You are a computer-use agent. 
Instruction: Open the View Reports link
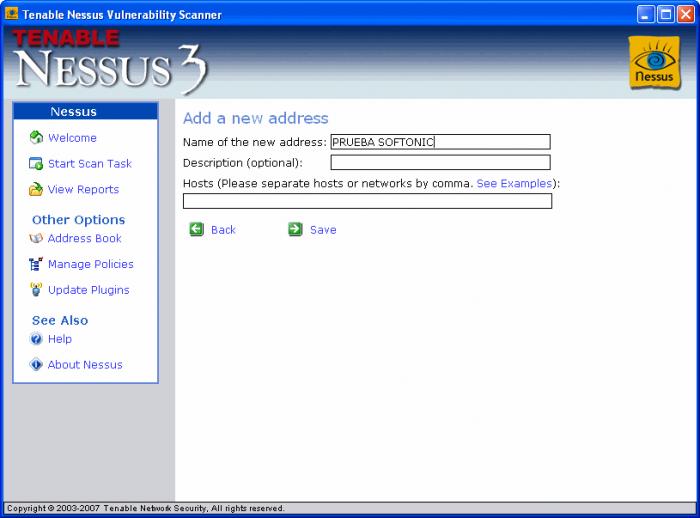pyautogui.click(x=83, y=190)
